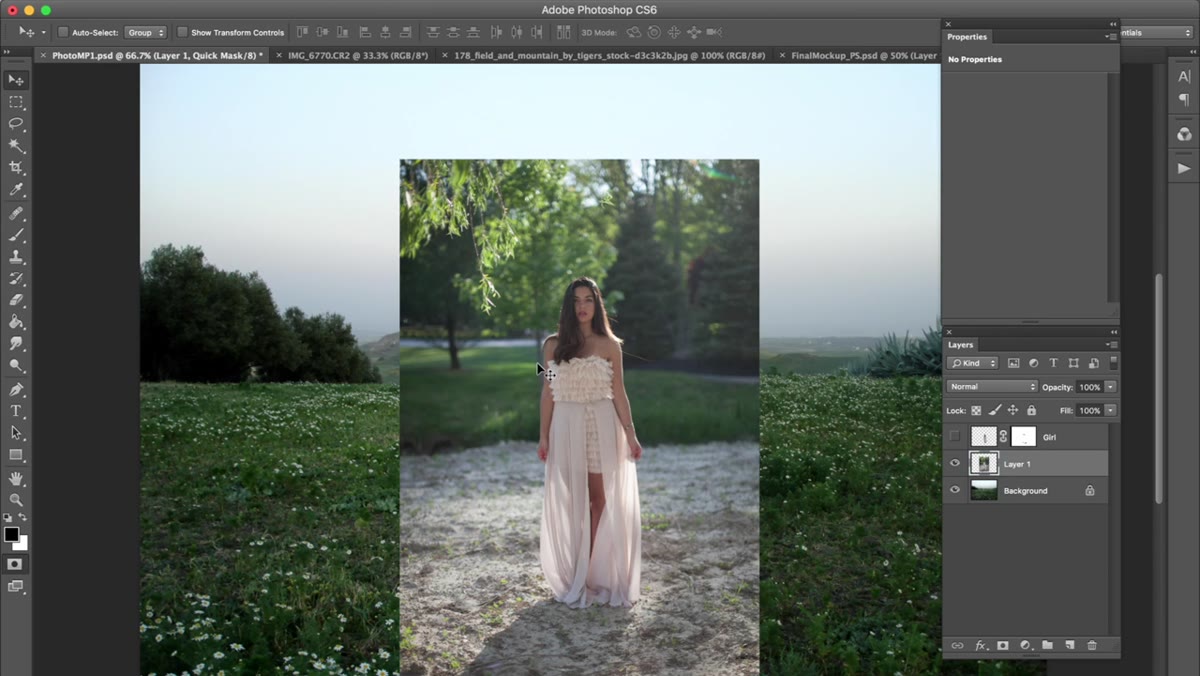Select the Paint Bucket tool
This screenshot has width=1200, height=676.
16,322
